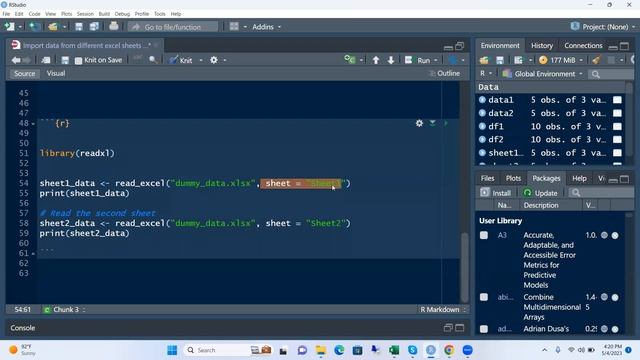
Task: Click the Open file folder icon
Action: [53, 27]
